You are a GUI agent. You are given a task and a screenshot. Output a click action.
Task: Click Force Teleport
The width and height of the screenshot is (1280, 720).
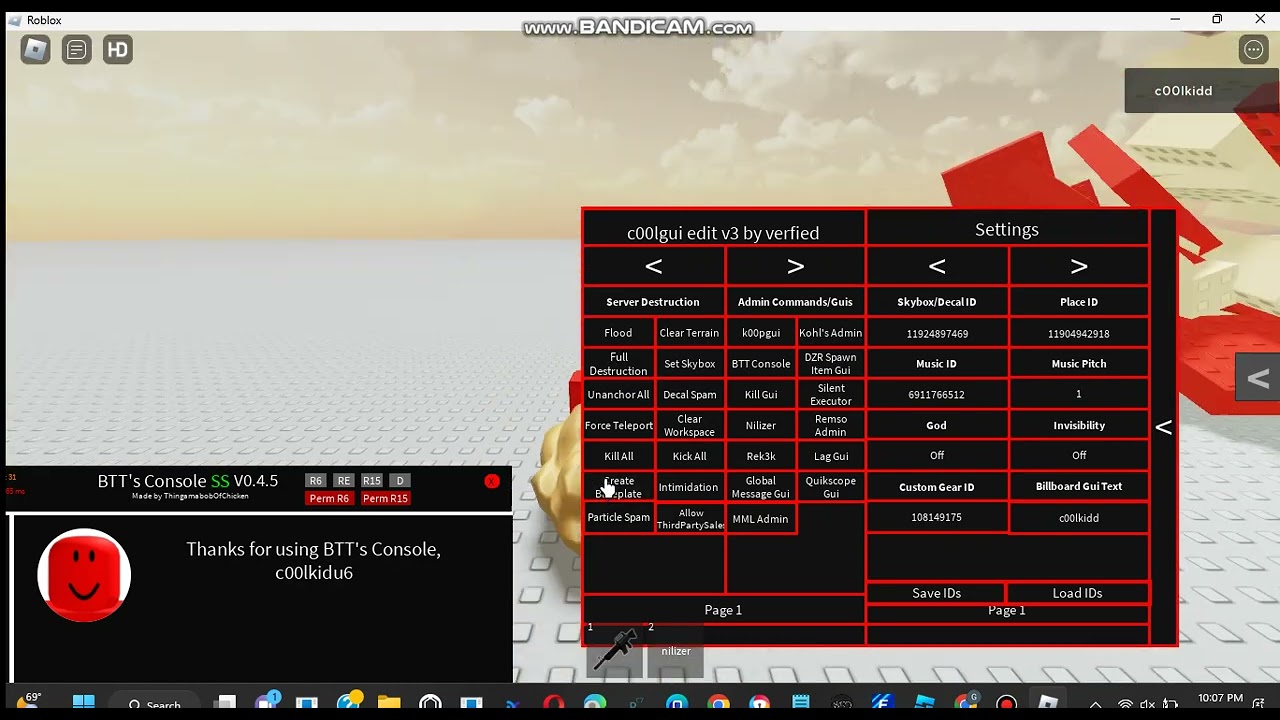[618, 425]
